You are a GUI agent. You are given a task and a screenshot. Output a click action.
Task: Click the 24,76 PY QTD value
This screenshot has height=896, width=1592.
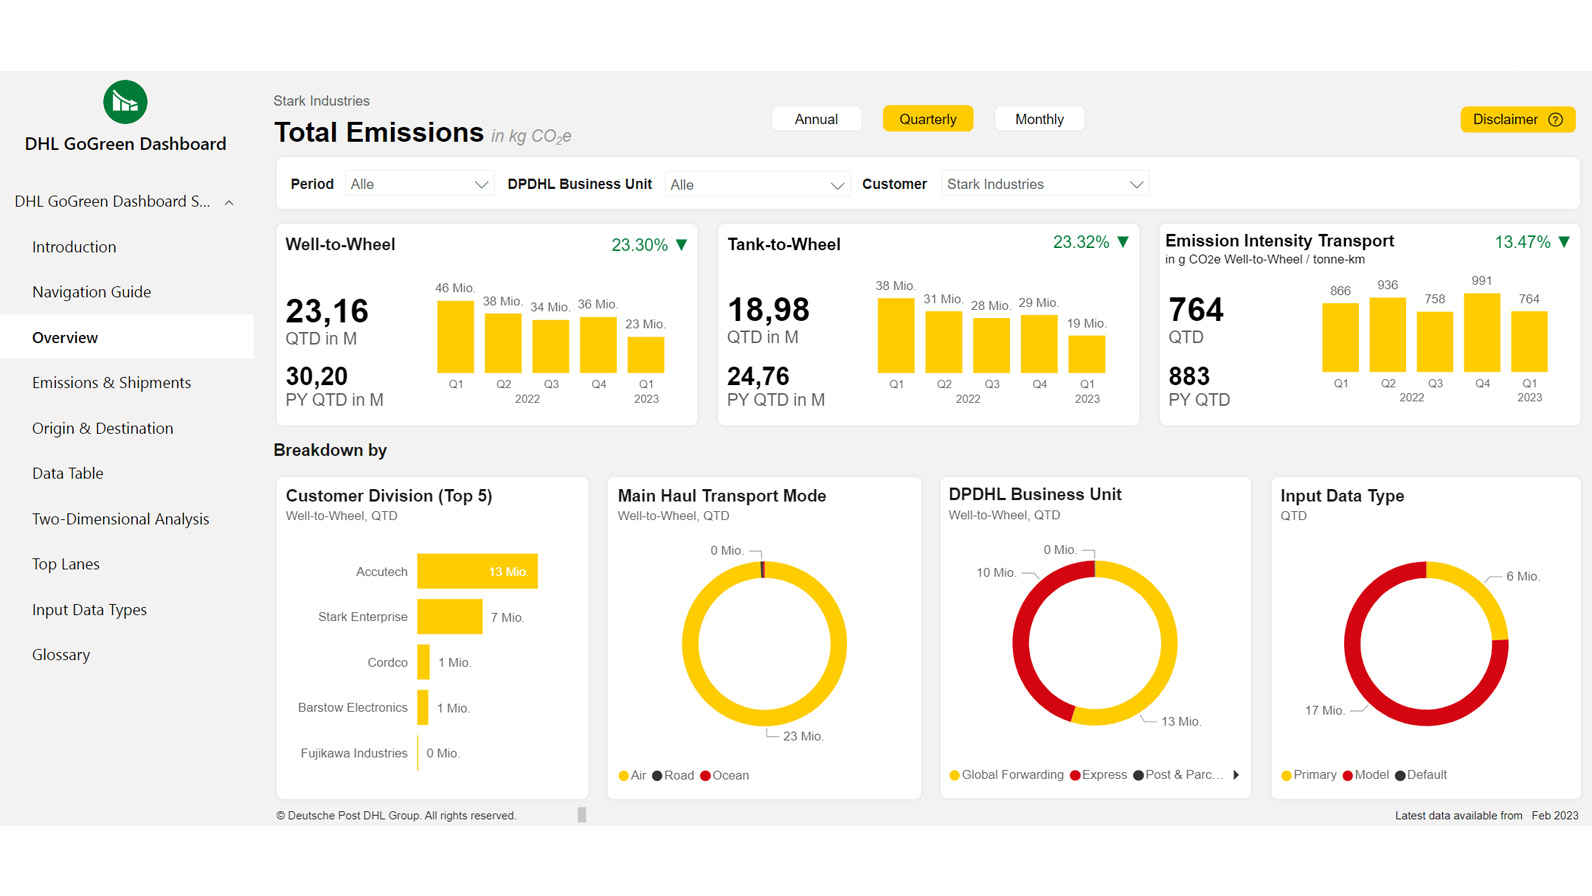758,377
